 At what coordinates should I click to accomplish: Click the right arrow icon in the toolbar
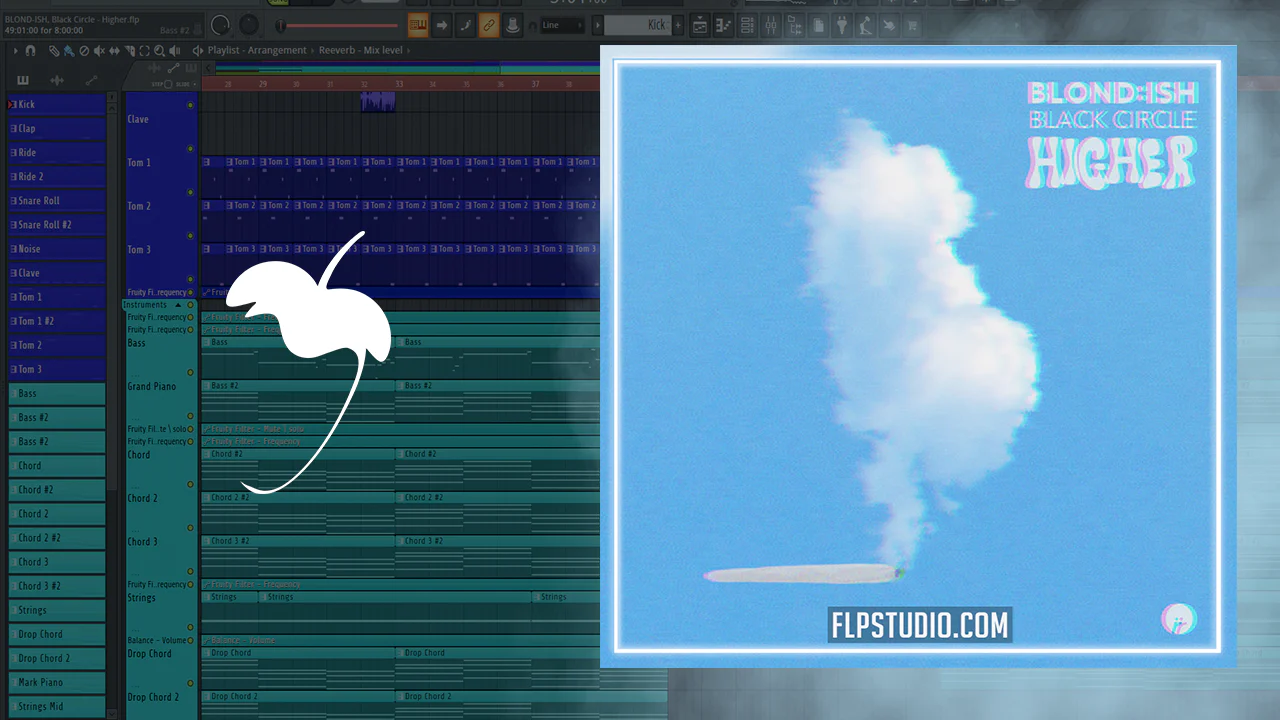coord(442,25)
